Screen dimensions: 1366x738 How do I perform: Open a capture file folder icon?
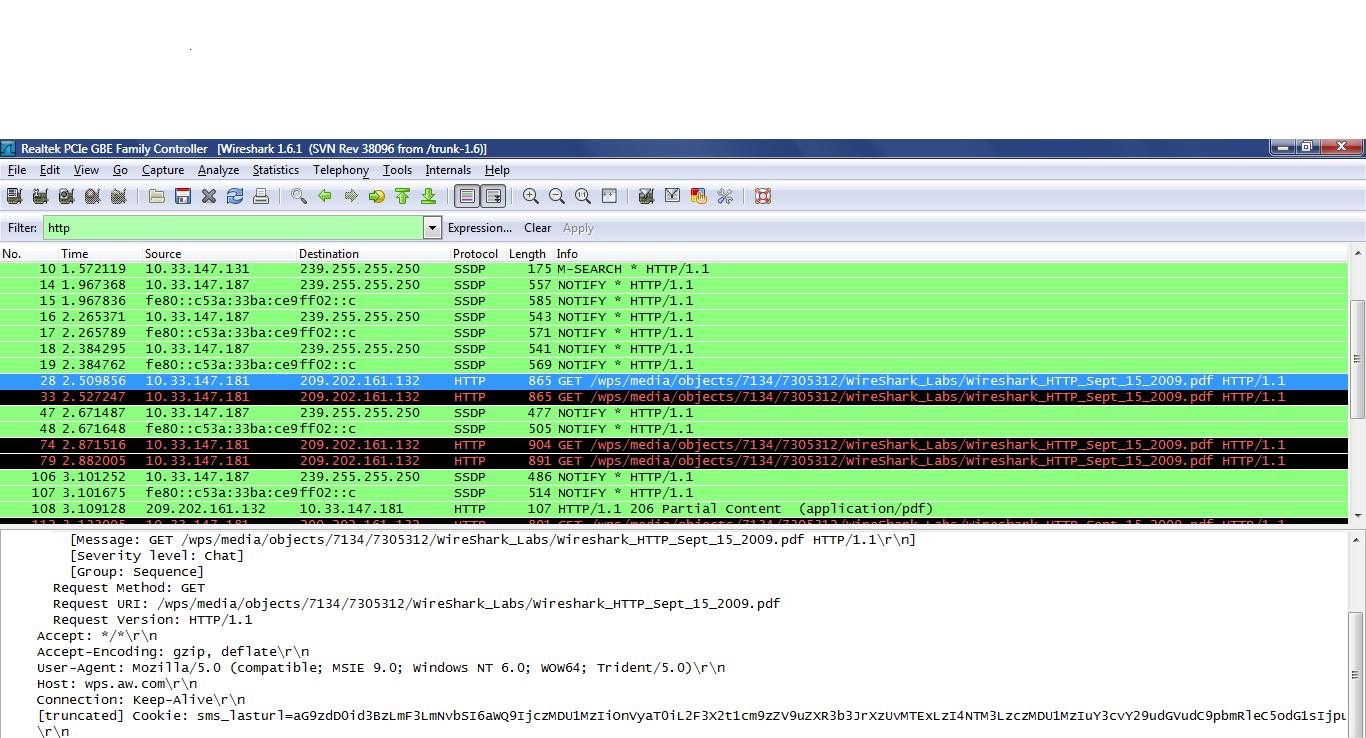157,196
